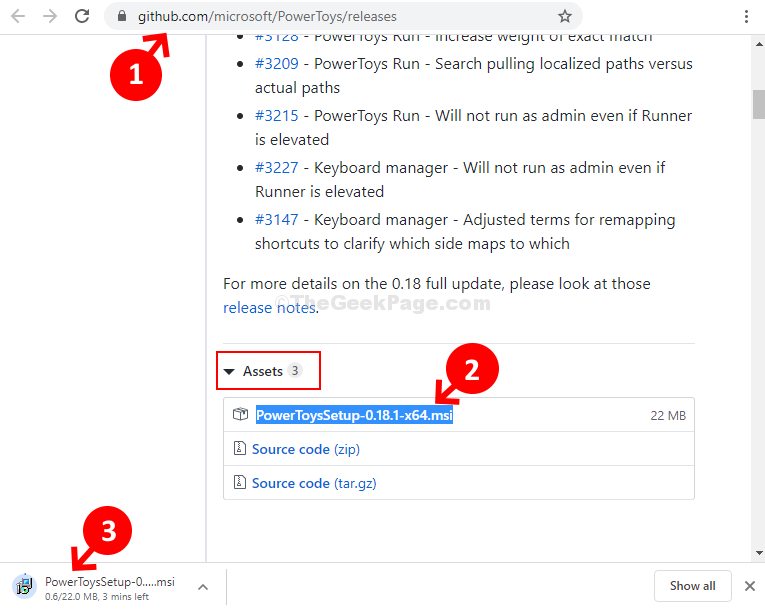The image size is (765, 609).
Task: Open the release notes link
Action: tap(270, 308)
